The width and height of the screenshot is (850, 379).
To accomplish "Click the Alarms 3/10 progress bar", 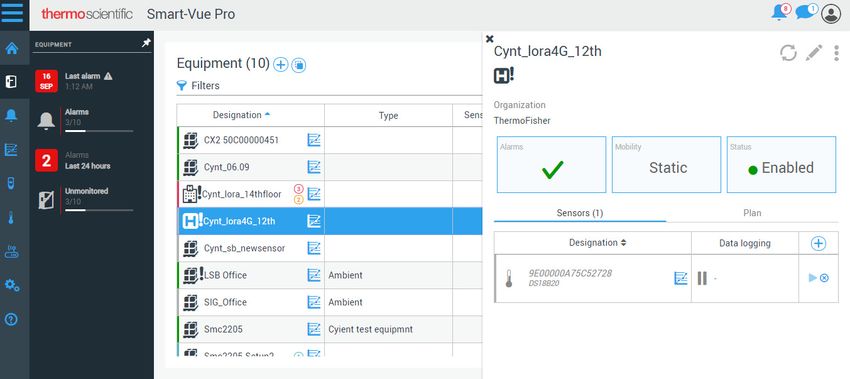I will click(x=99, y=131).
